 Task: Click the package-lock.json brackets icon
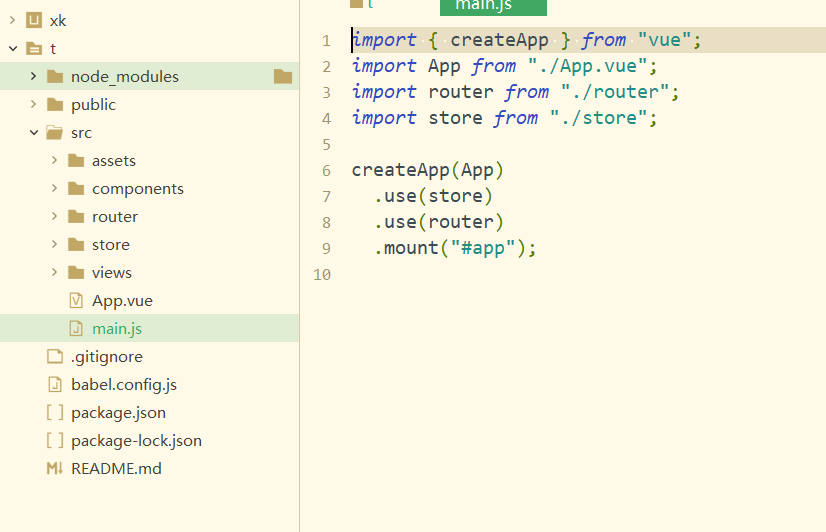55,440
